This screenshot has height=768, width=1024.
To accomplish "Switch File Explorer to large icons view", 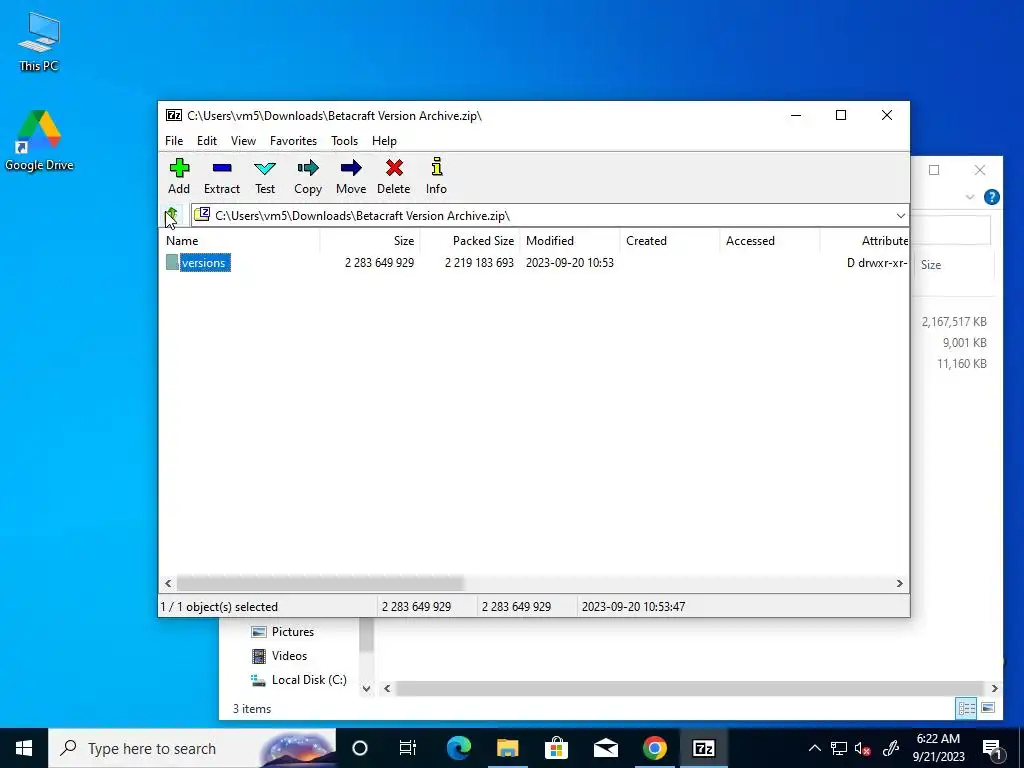I will tap(988, 708).
